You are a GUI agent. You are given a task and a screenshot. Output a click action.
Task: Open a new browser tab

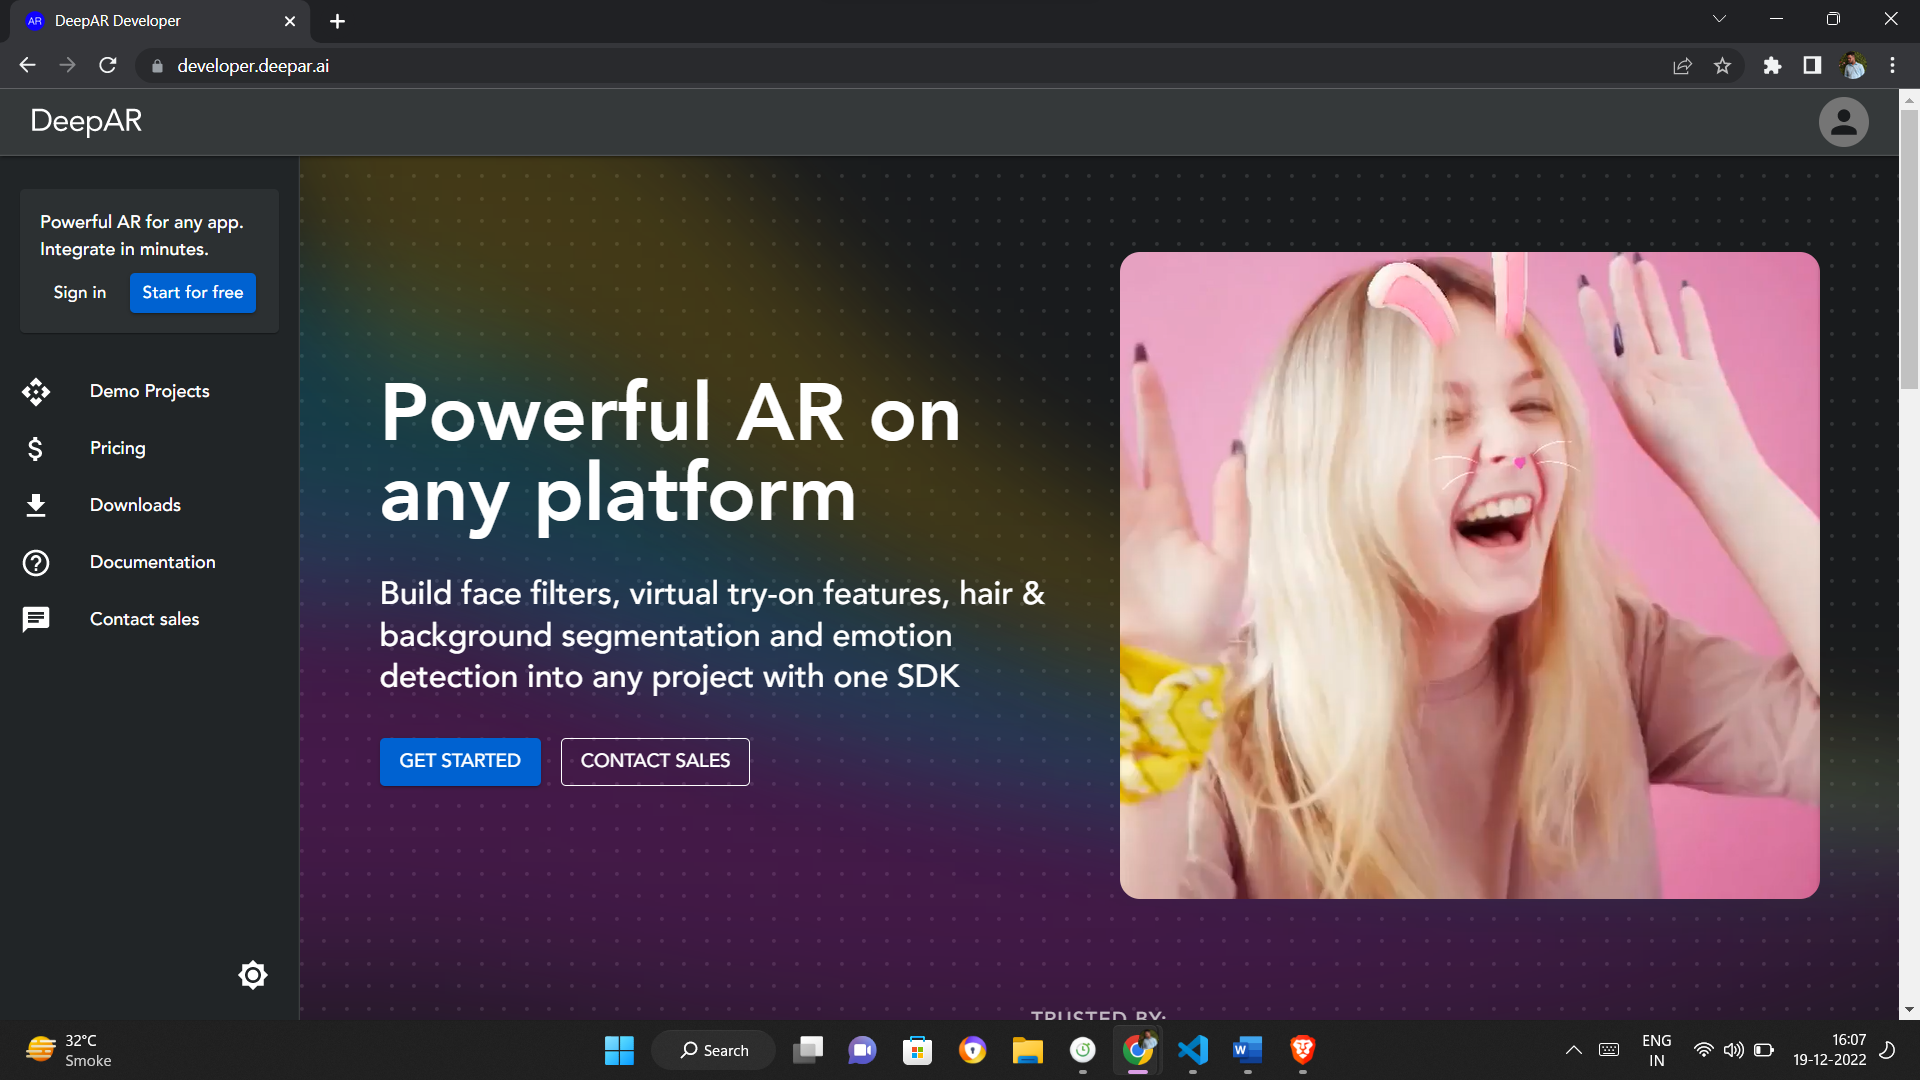337,21
